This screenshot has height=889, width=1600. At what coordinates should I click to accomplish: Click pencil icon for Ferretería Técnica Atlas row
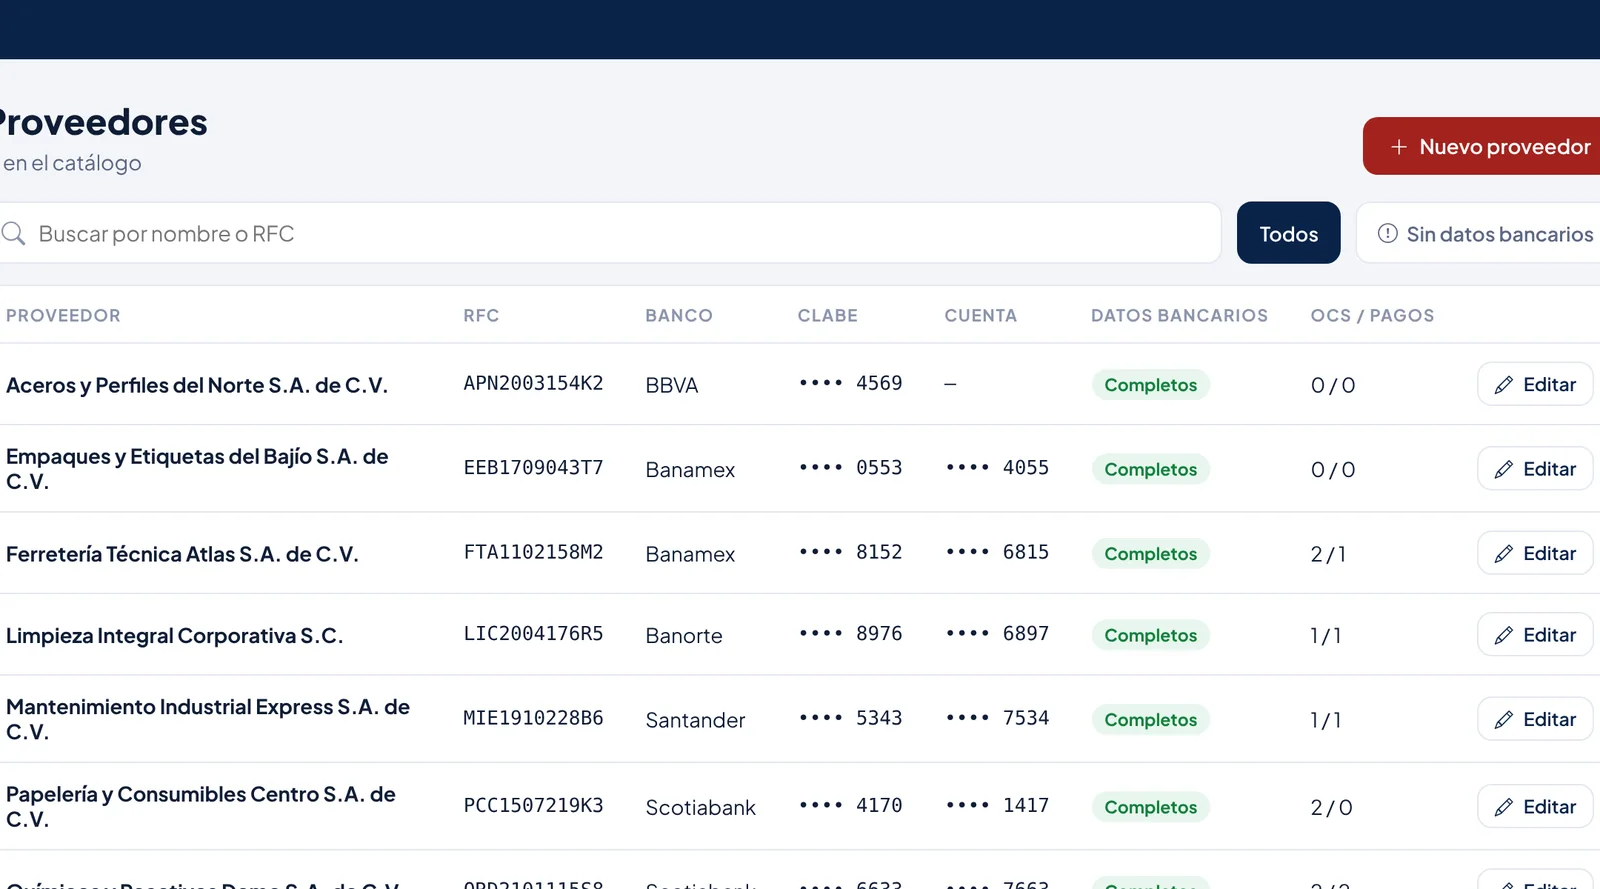pyautogui.click(x=1504, y=554)
